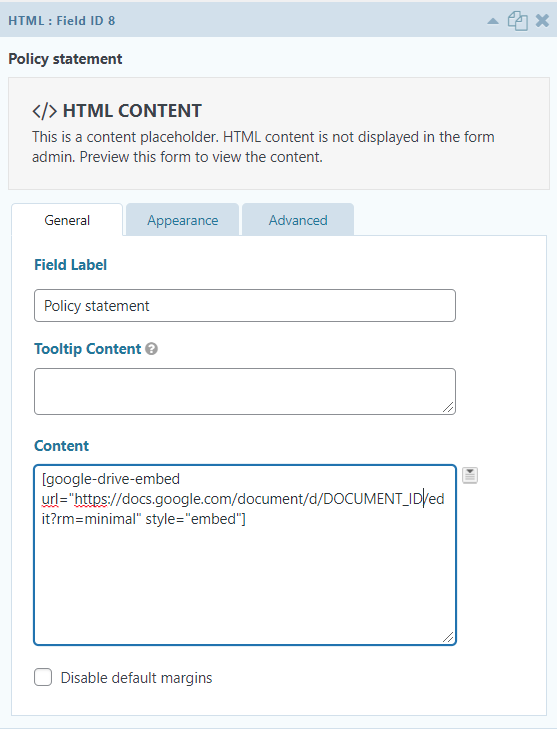This screenshot has height=729, width=557.
Task: Enable Disable default margins checkbox
Action: (x=43, y=677)
